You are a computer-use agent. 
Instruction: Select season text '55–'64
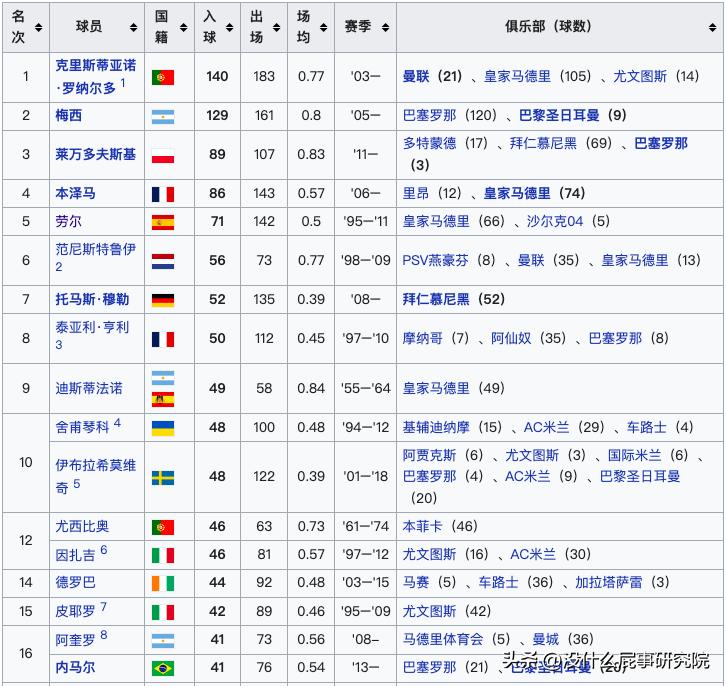click(365, 388)
